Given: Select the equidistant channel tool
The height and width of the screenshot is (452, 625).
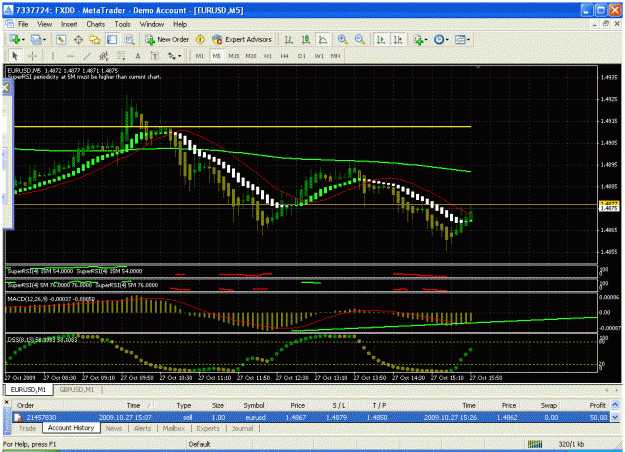Looking at the screenshot, I should pyautogui.click(x=104, y=56).
